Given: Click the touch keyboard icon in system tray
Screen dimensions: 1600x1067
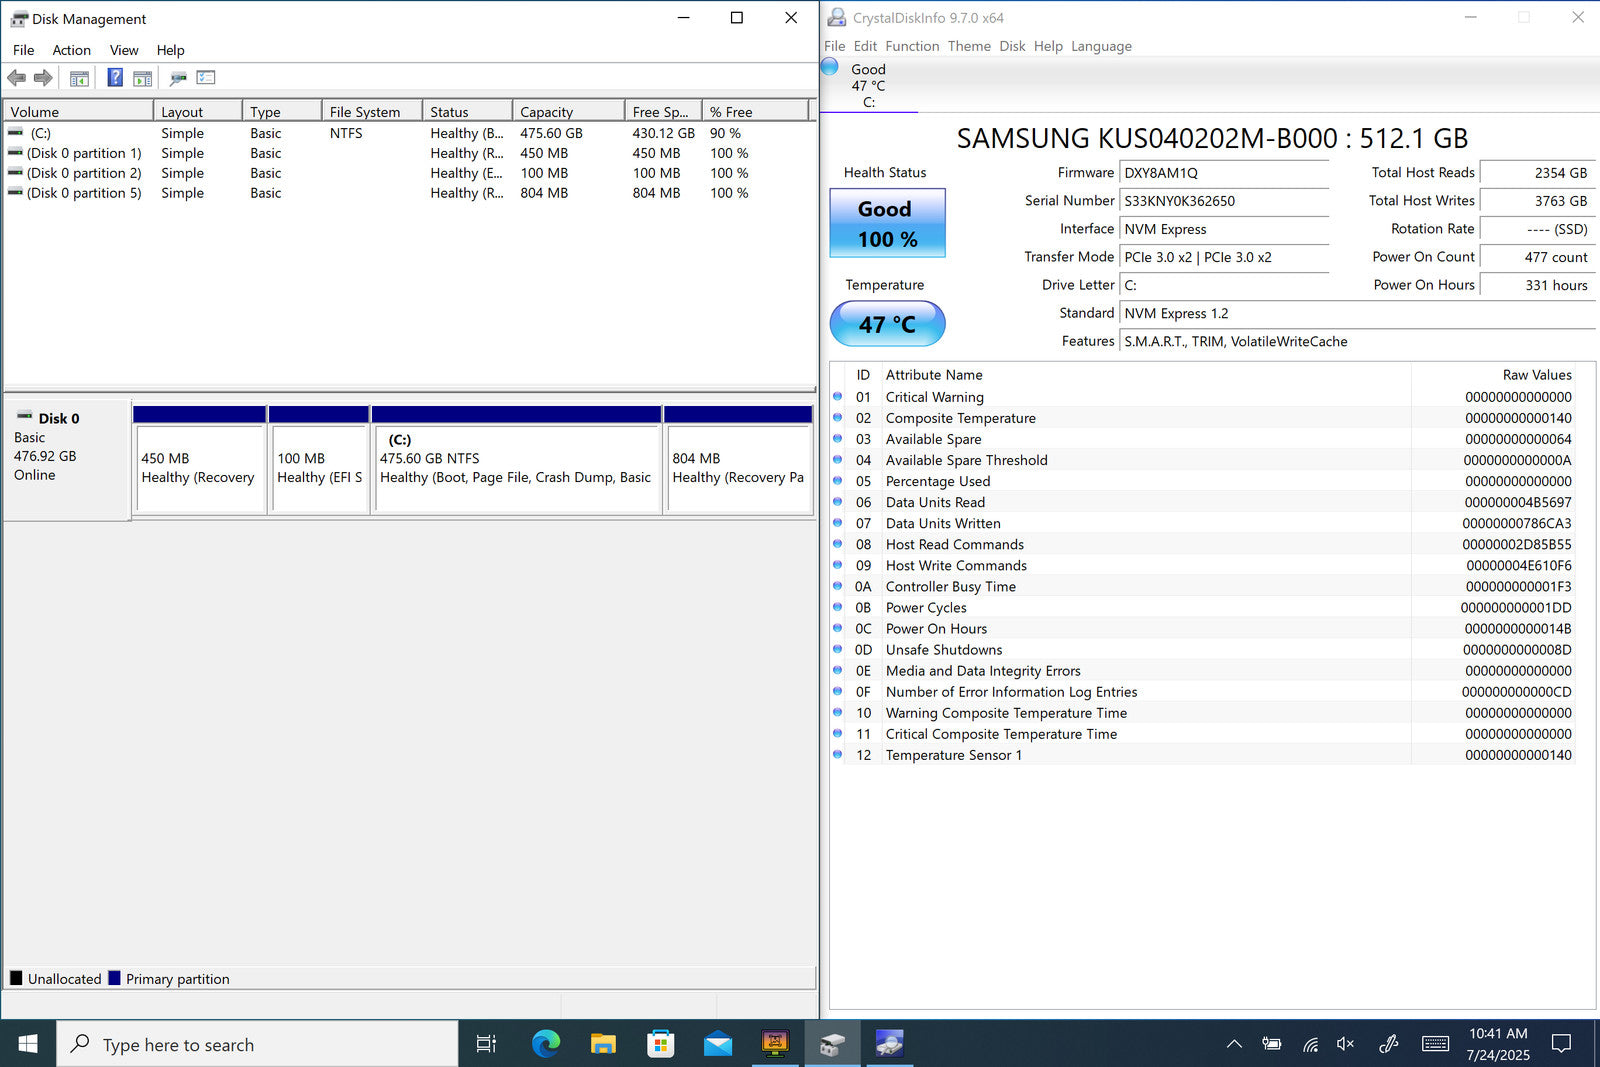Looking at the screenshot, I should point(1435,1044).
